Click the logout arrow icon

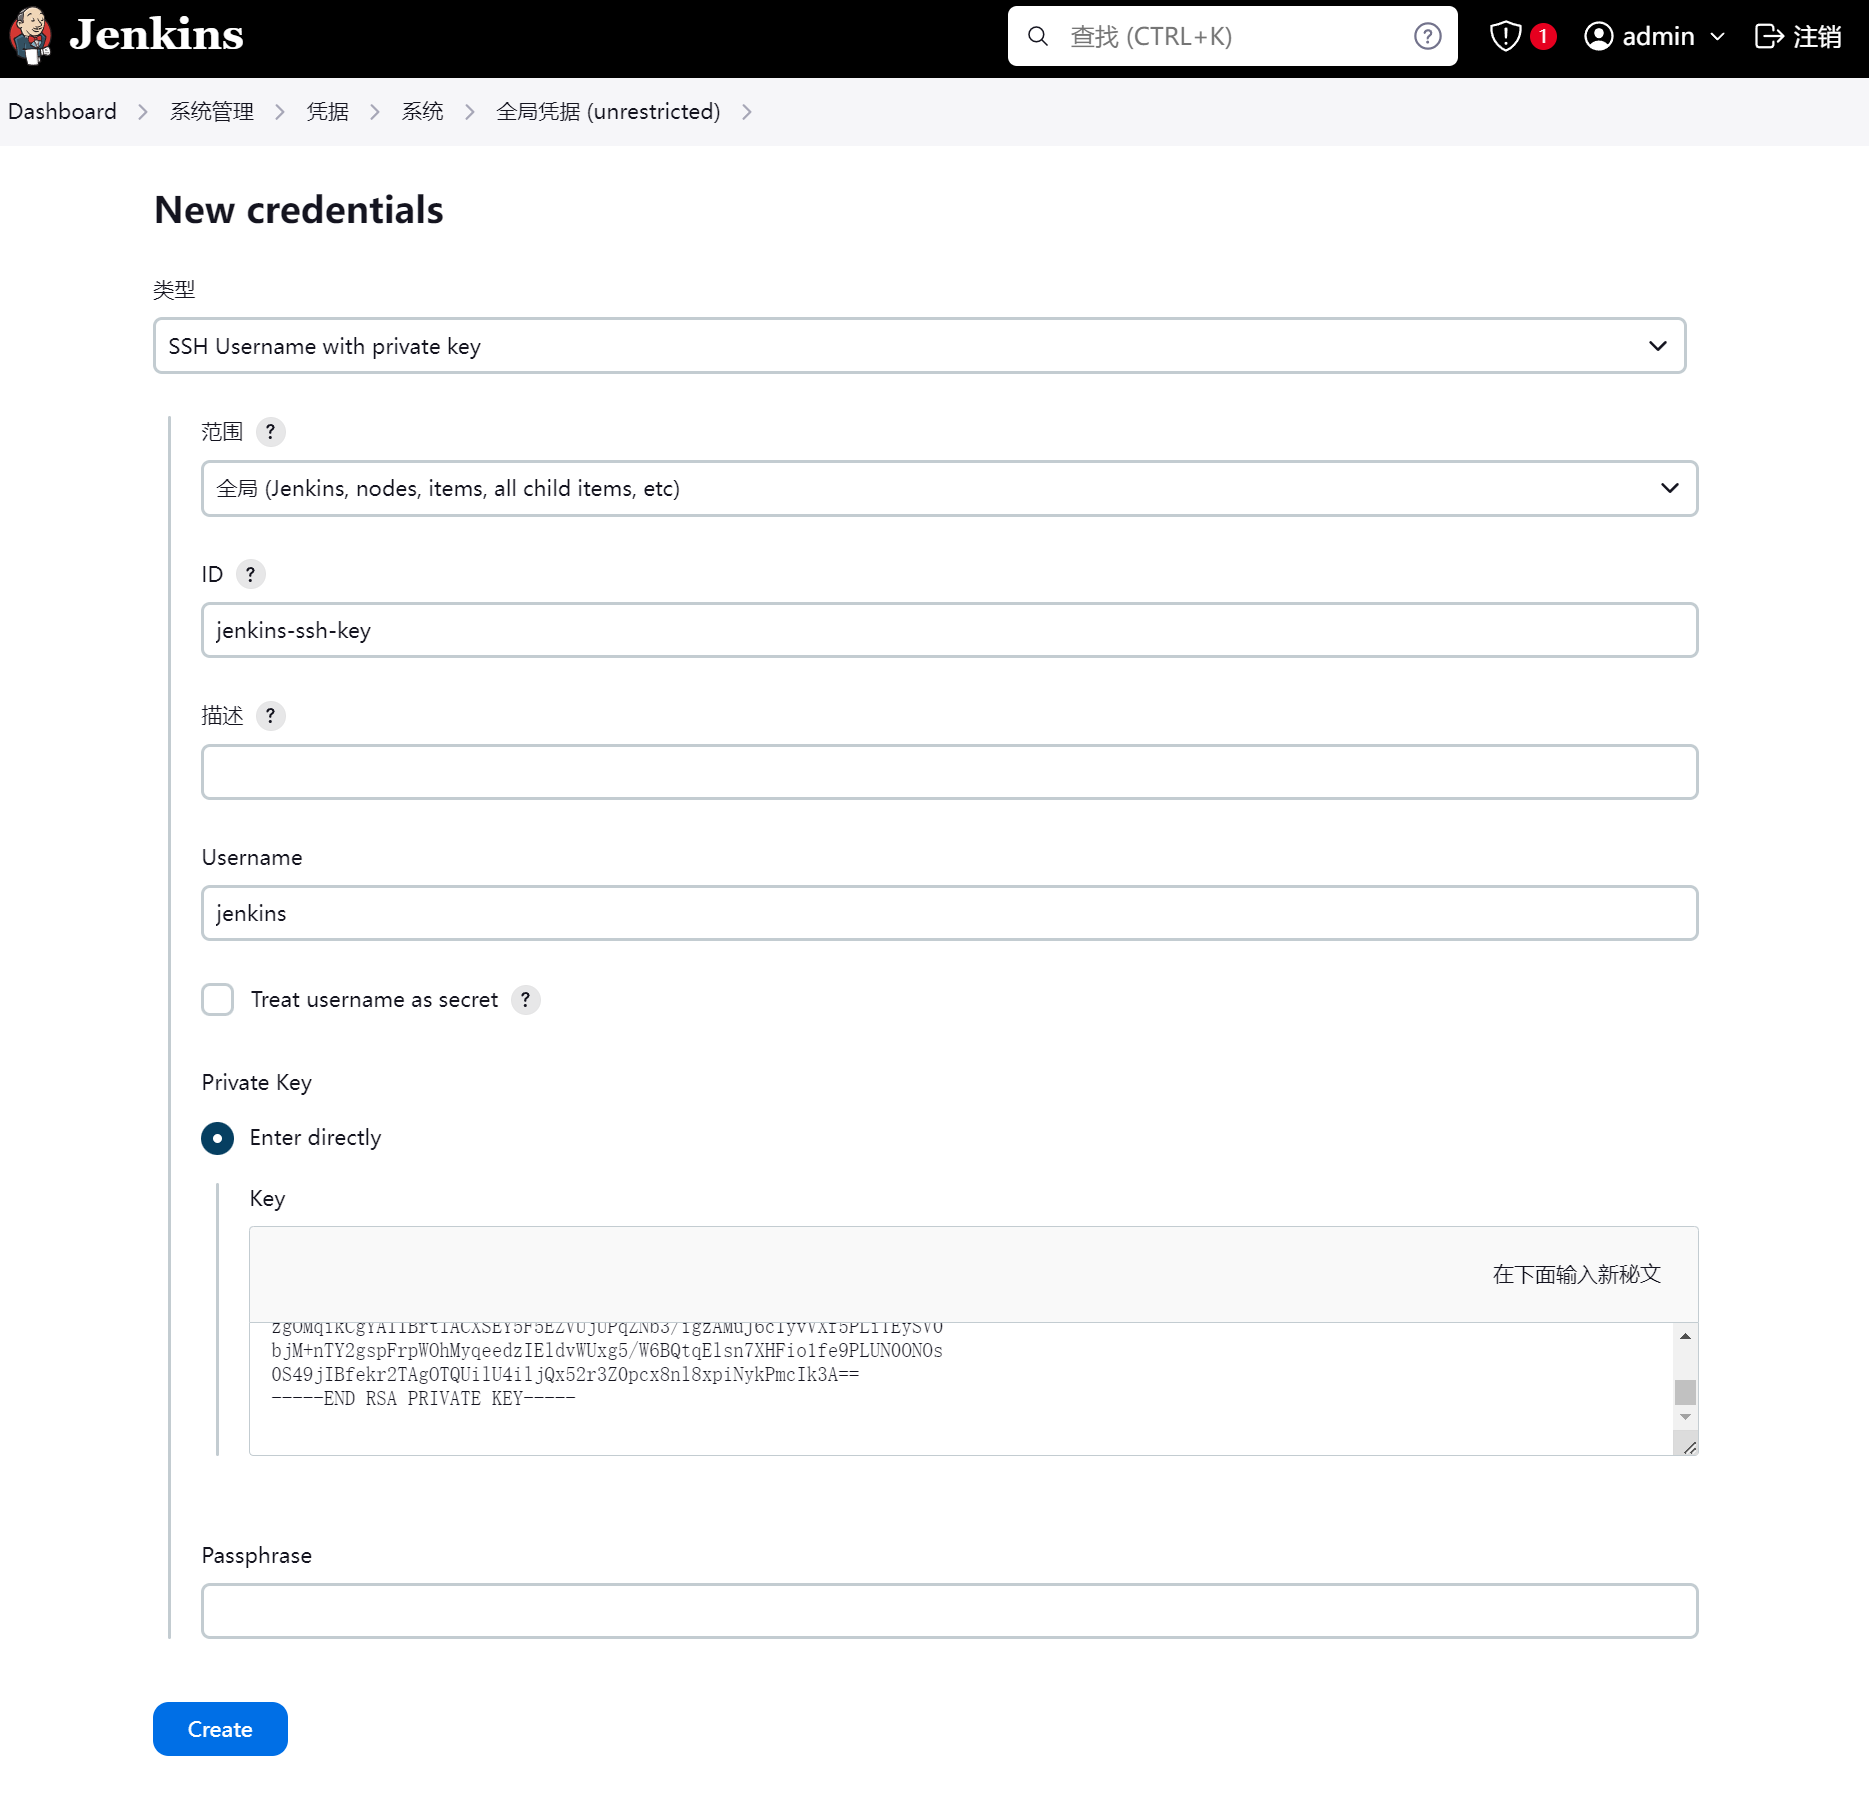pyautogui.click(x=1769, y=37)
